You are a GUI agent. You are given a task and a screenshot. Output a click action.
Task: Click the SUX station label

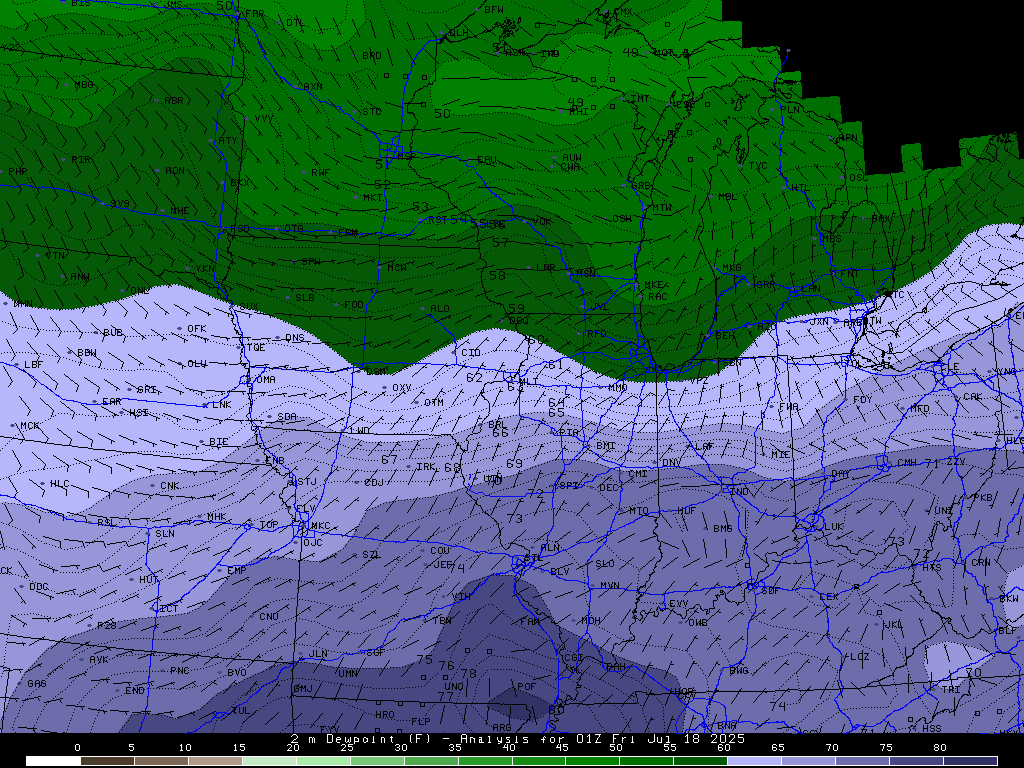248,307
